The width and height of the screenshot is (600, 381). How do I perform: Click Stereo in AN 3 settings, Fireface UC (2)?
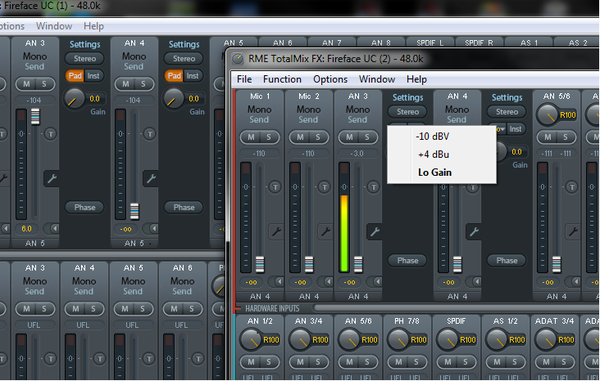coord(408,112)
